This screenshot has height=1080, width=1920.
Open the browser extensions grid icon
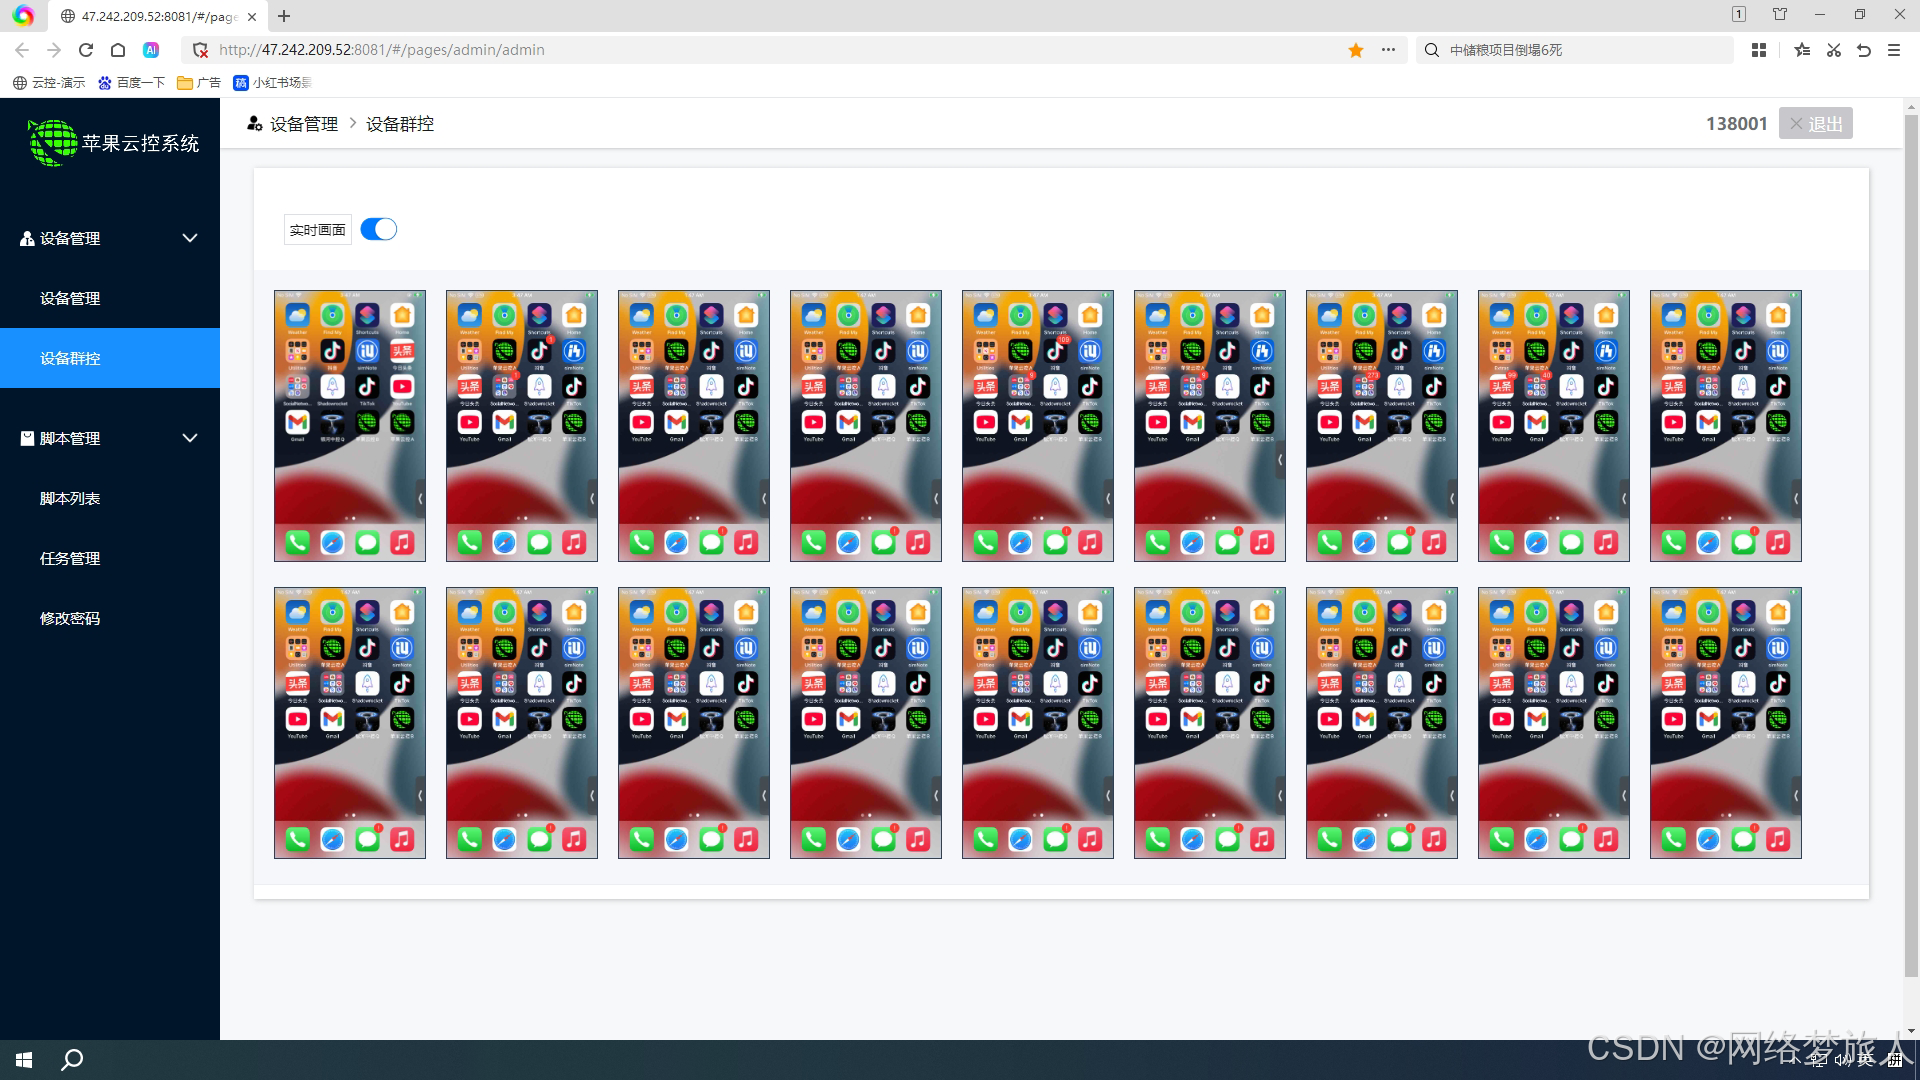pos(1759,50)
